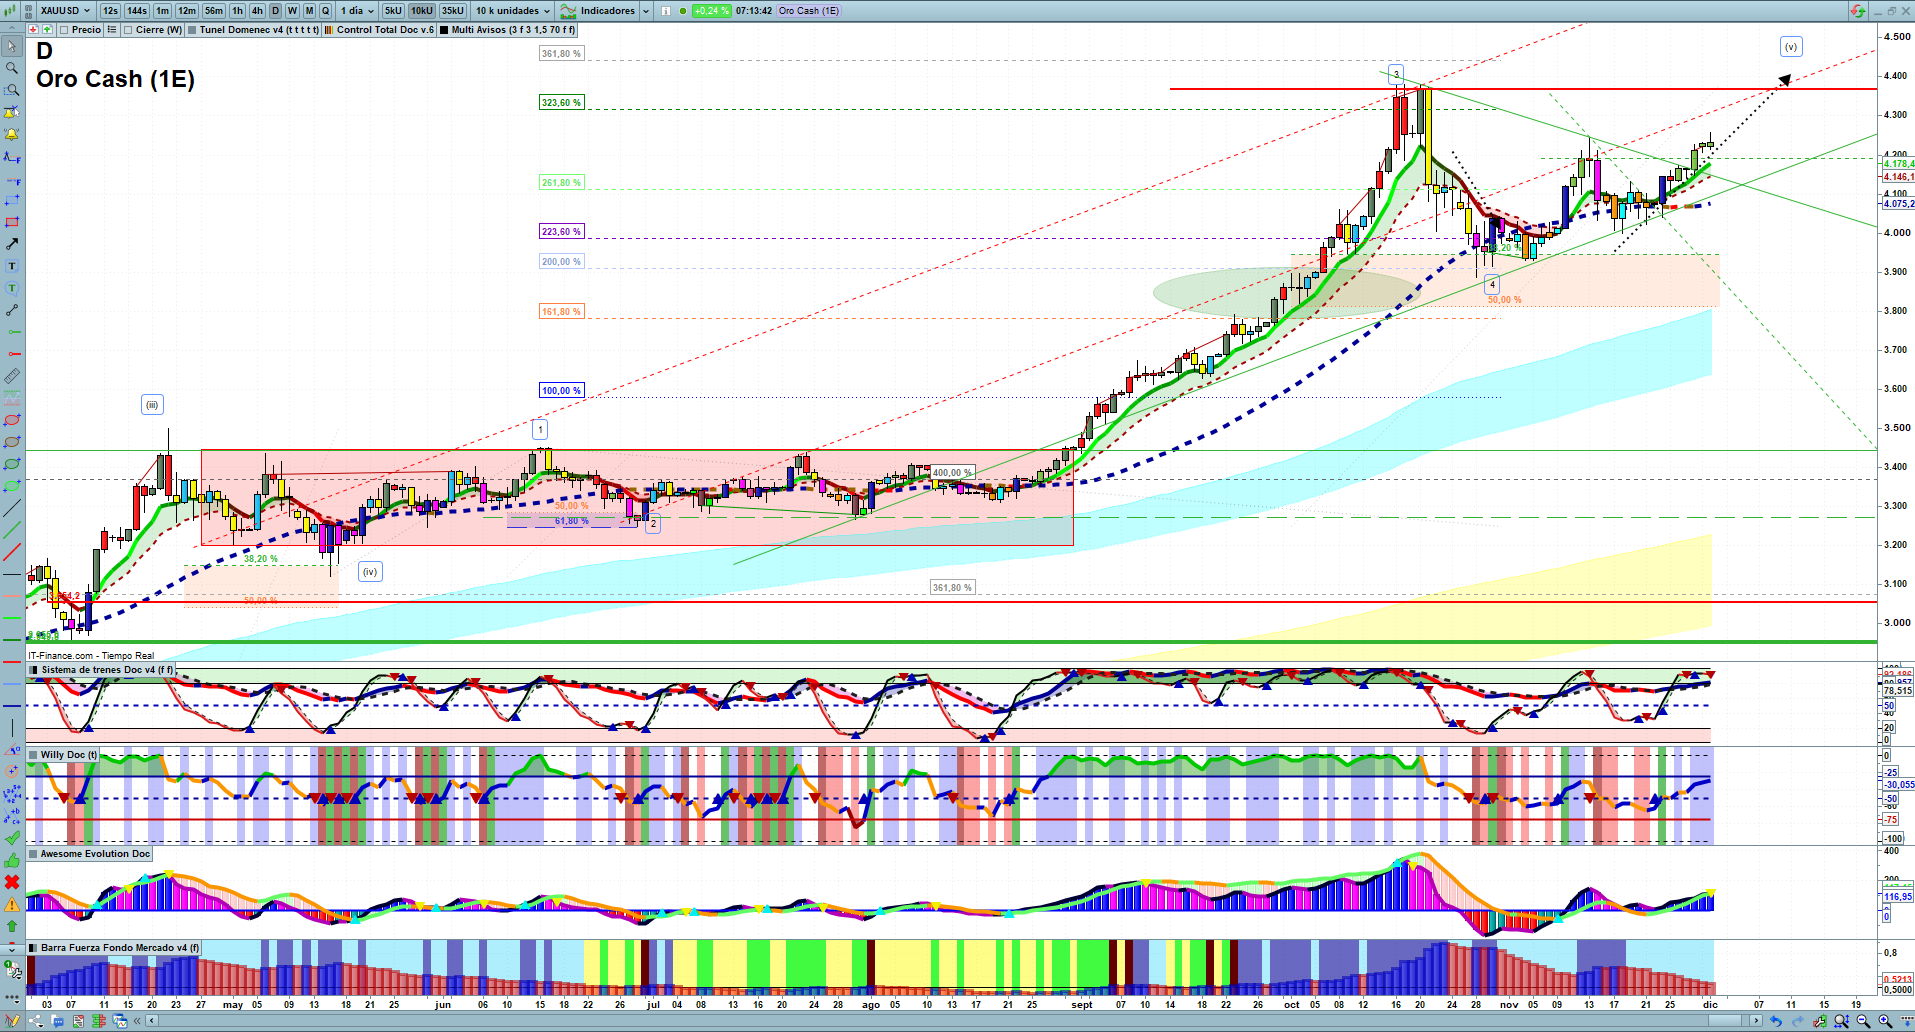Screen dimensions: 1915x1032
Task: Click the Control Total Doc v.6 color swatch
Action: tap(329, 30)
